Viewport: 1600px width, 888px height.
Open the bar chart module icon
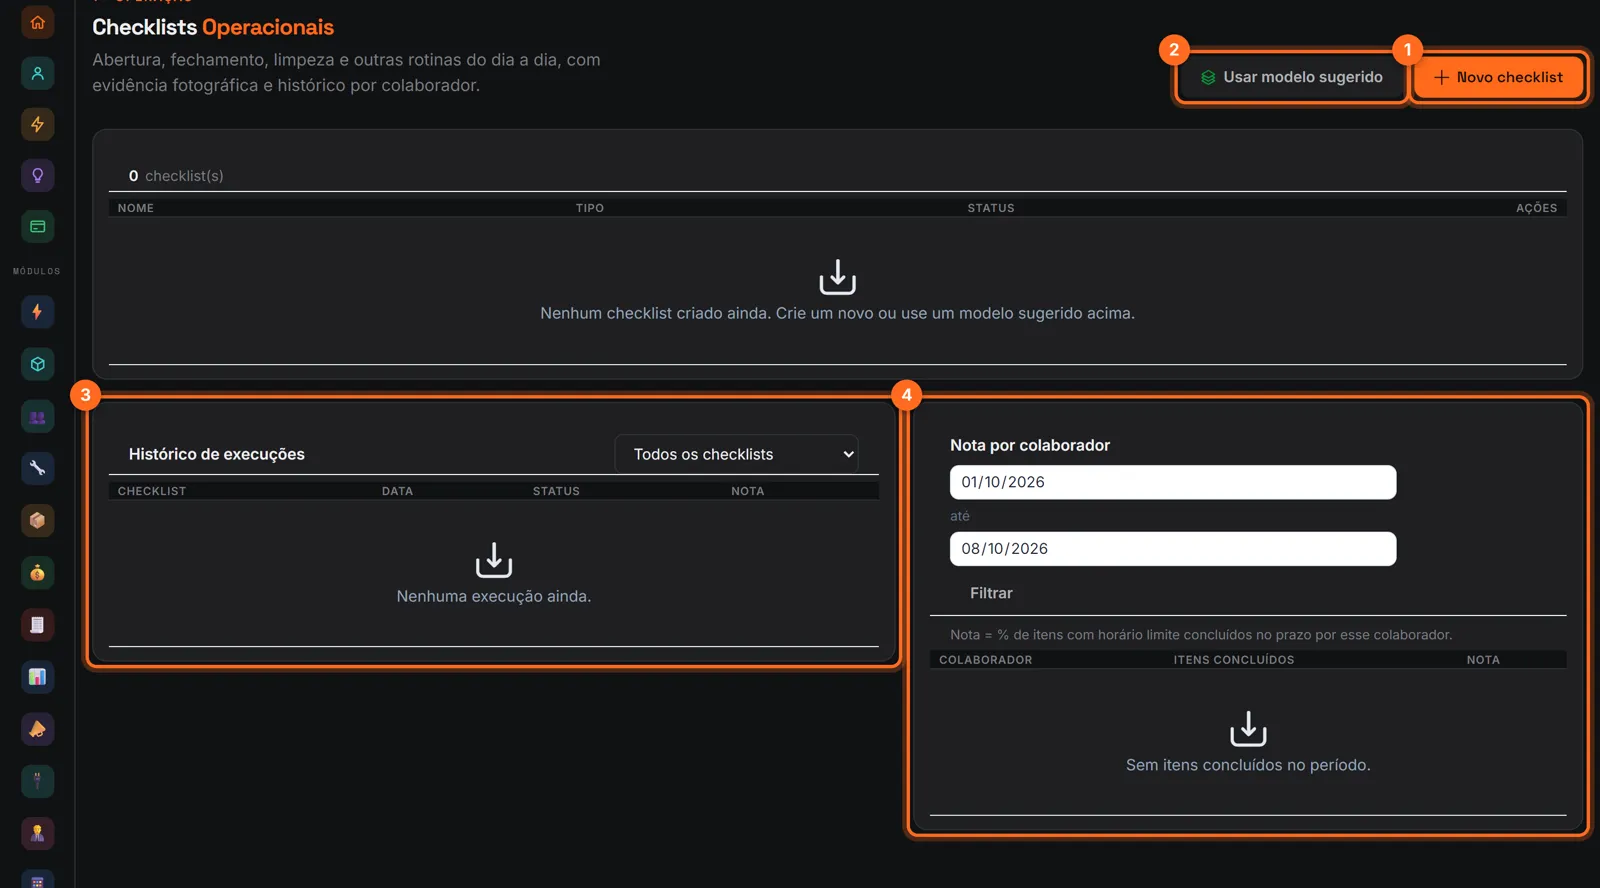point(38,677)
